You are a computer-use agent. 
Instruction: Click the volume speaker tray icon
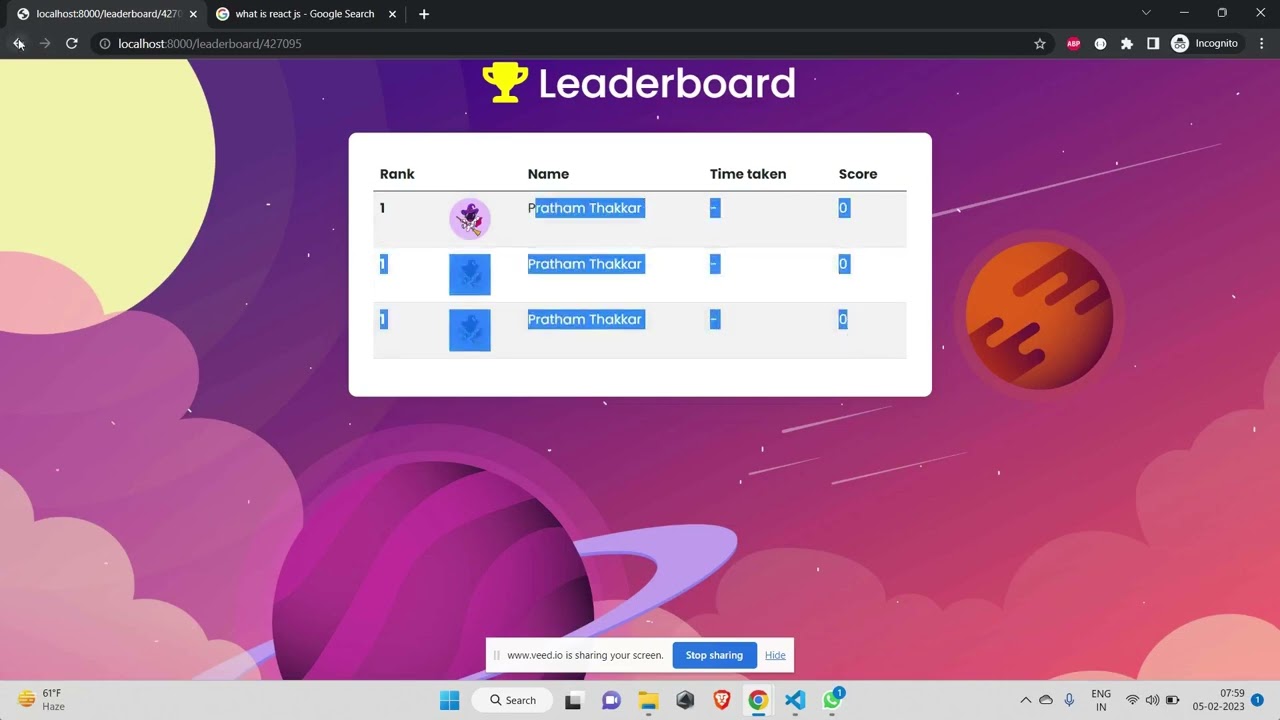1152,700
